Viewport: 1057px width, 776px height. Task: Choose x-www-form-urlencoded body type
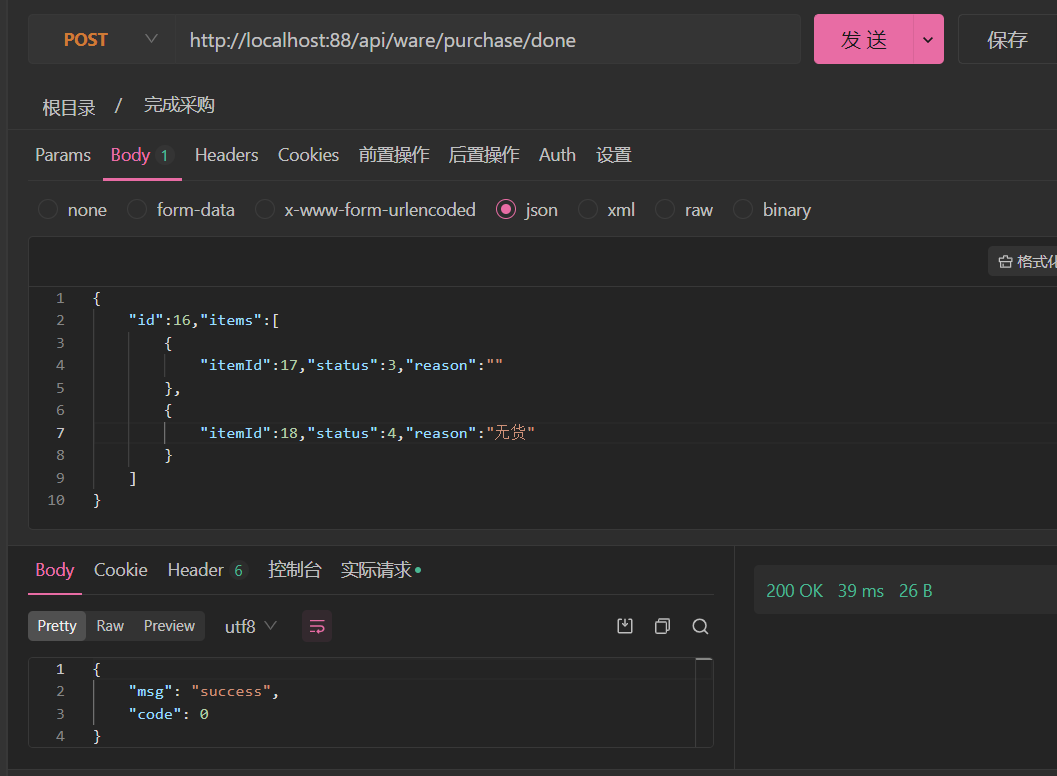(x=265, y=210)
